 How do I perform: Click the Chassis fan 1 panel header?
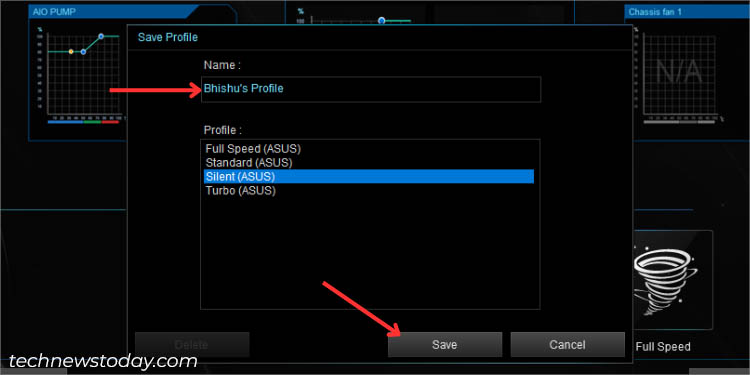(x=687, y=12)
